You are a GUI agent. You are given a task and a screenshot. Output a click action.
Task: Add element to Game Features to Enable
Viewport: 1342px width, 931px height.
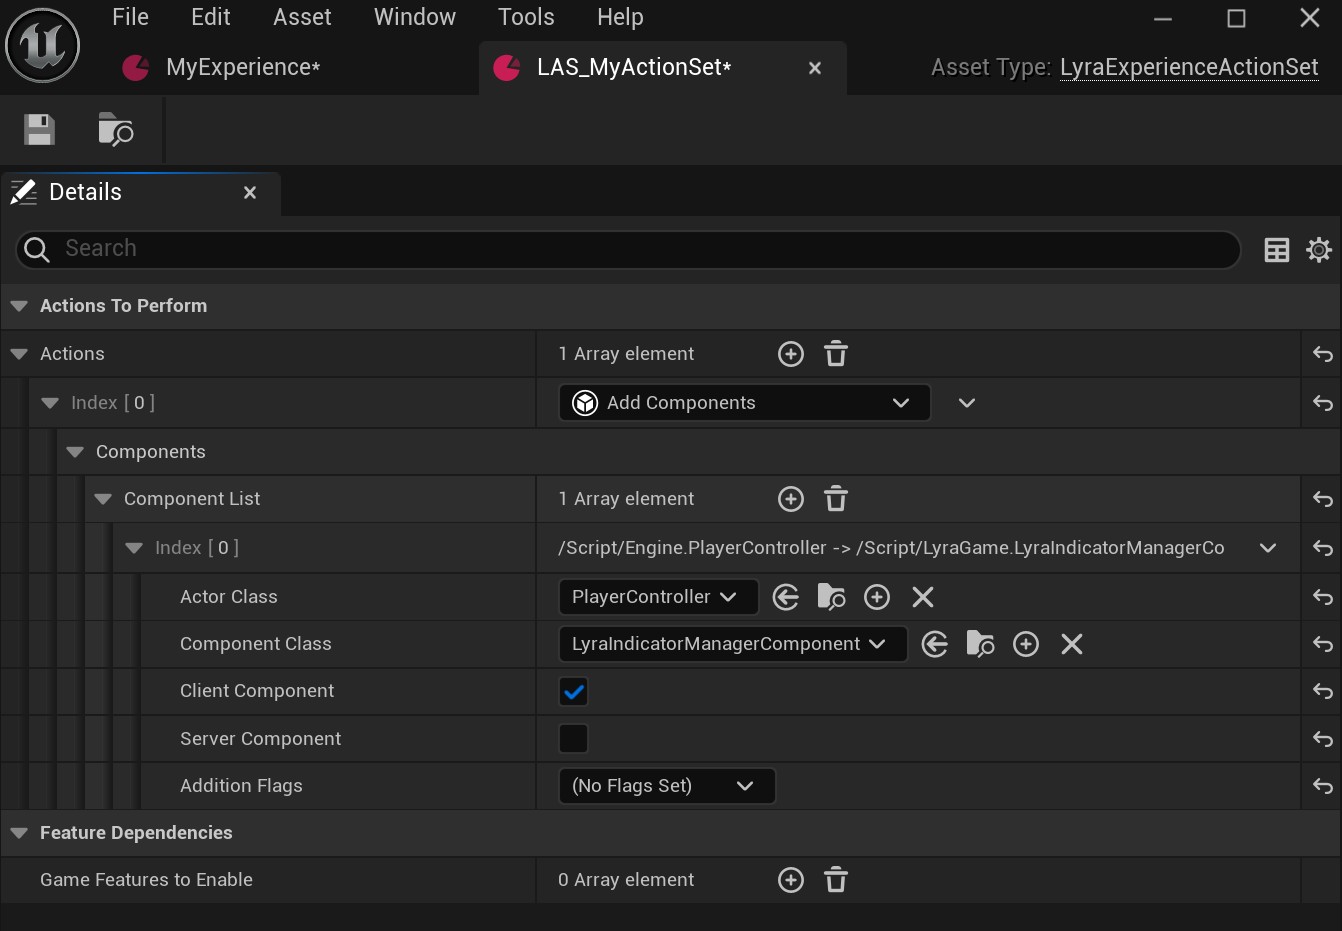coord(791,880)
